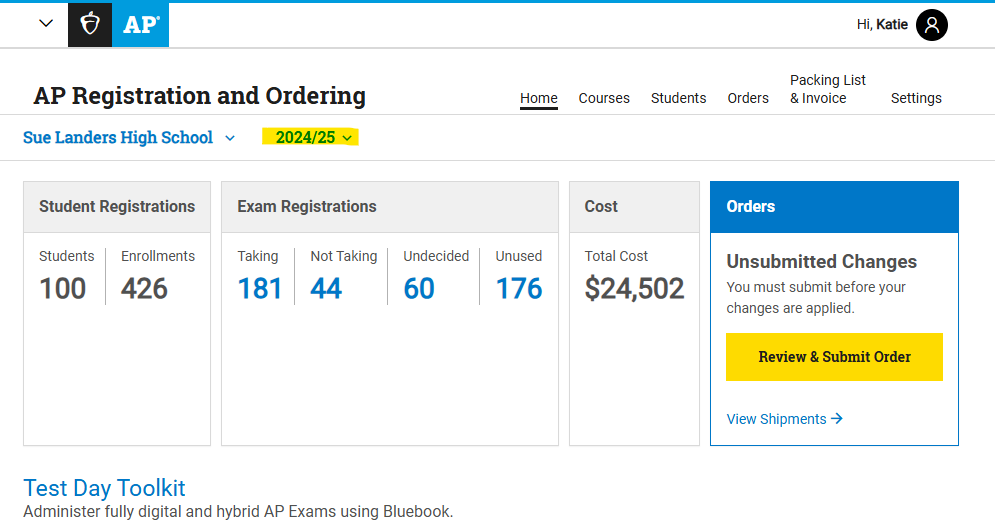Open Packing List & Invoice tab
This screenshot has width=995, height=530.
point(827,89)
